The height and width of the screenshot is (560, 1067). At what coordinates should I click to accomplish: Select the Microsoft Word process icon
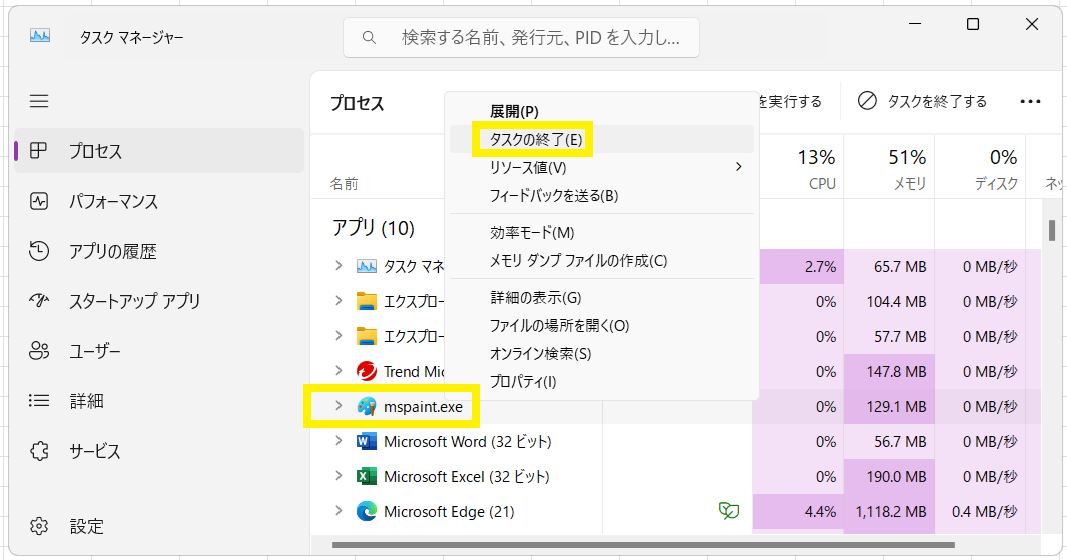[x=367, y=441]
